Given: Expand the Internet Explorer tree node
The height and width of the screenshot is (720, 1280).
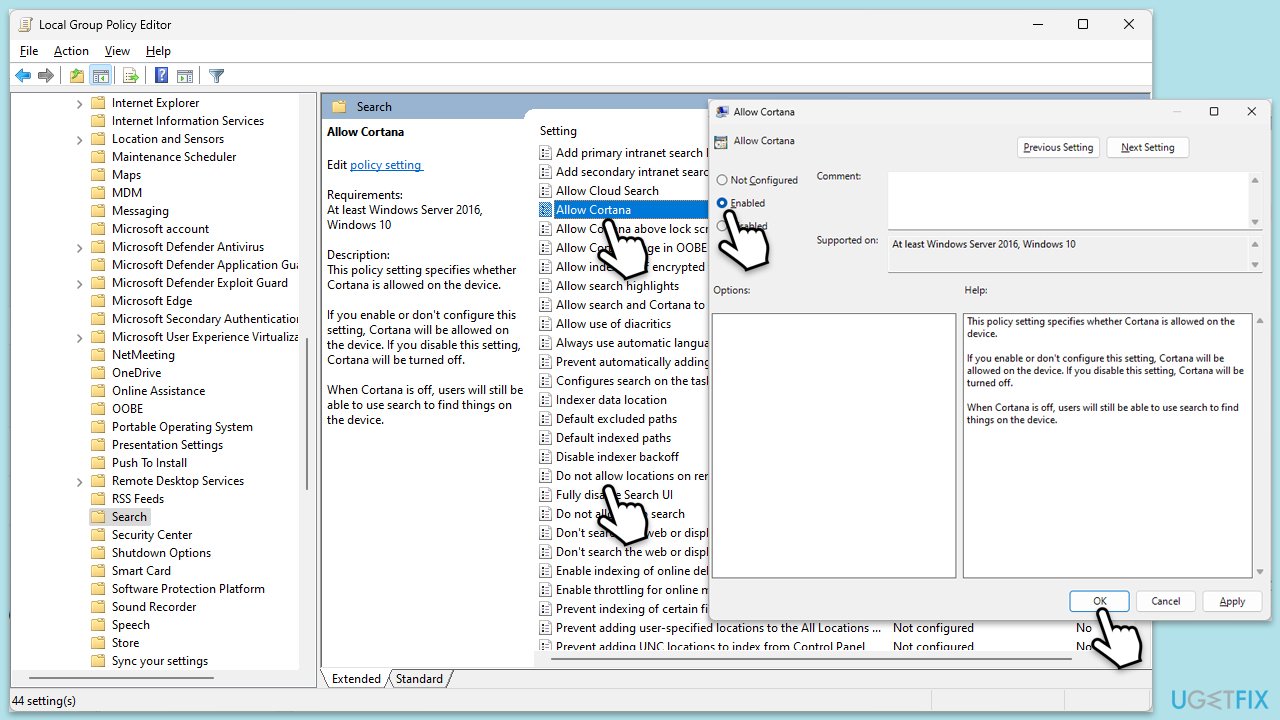Looking at the screenshot, I should (80, 103).
